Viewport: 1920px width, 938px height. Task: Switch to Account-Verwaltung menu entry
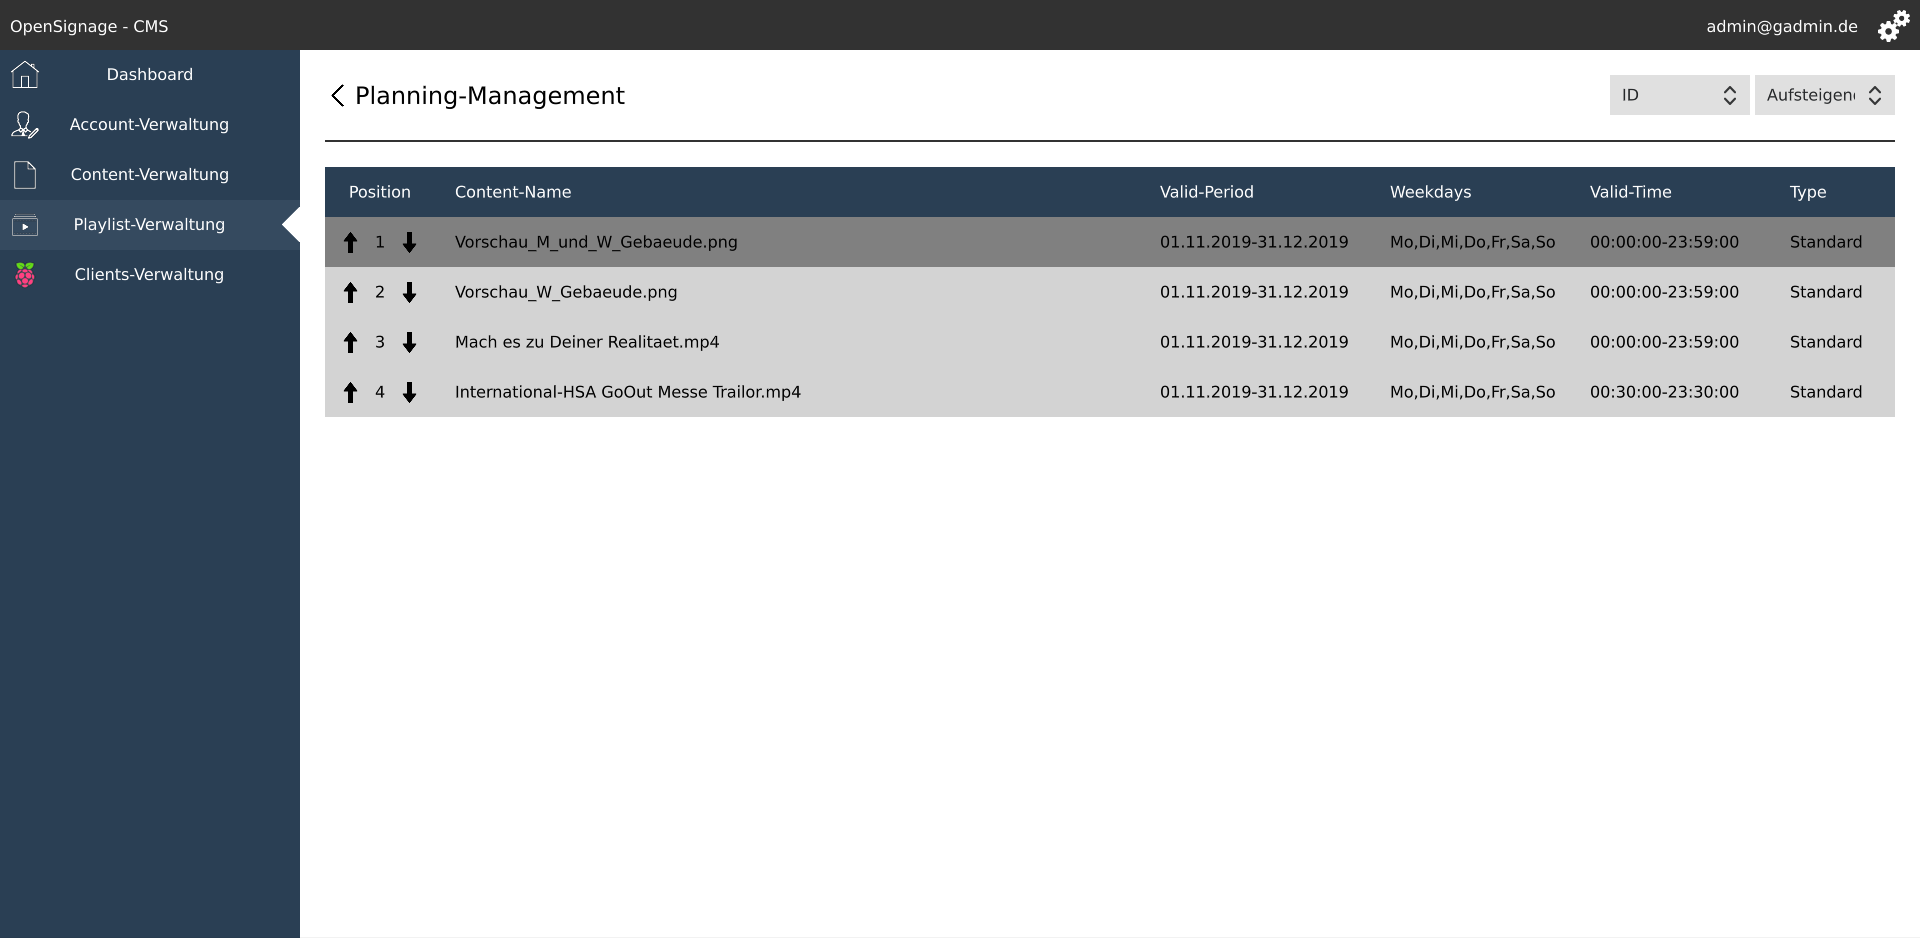pos(150,124)
